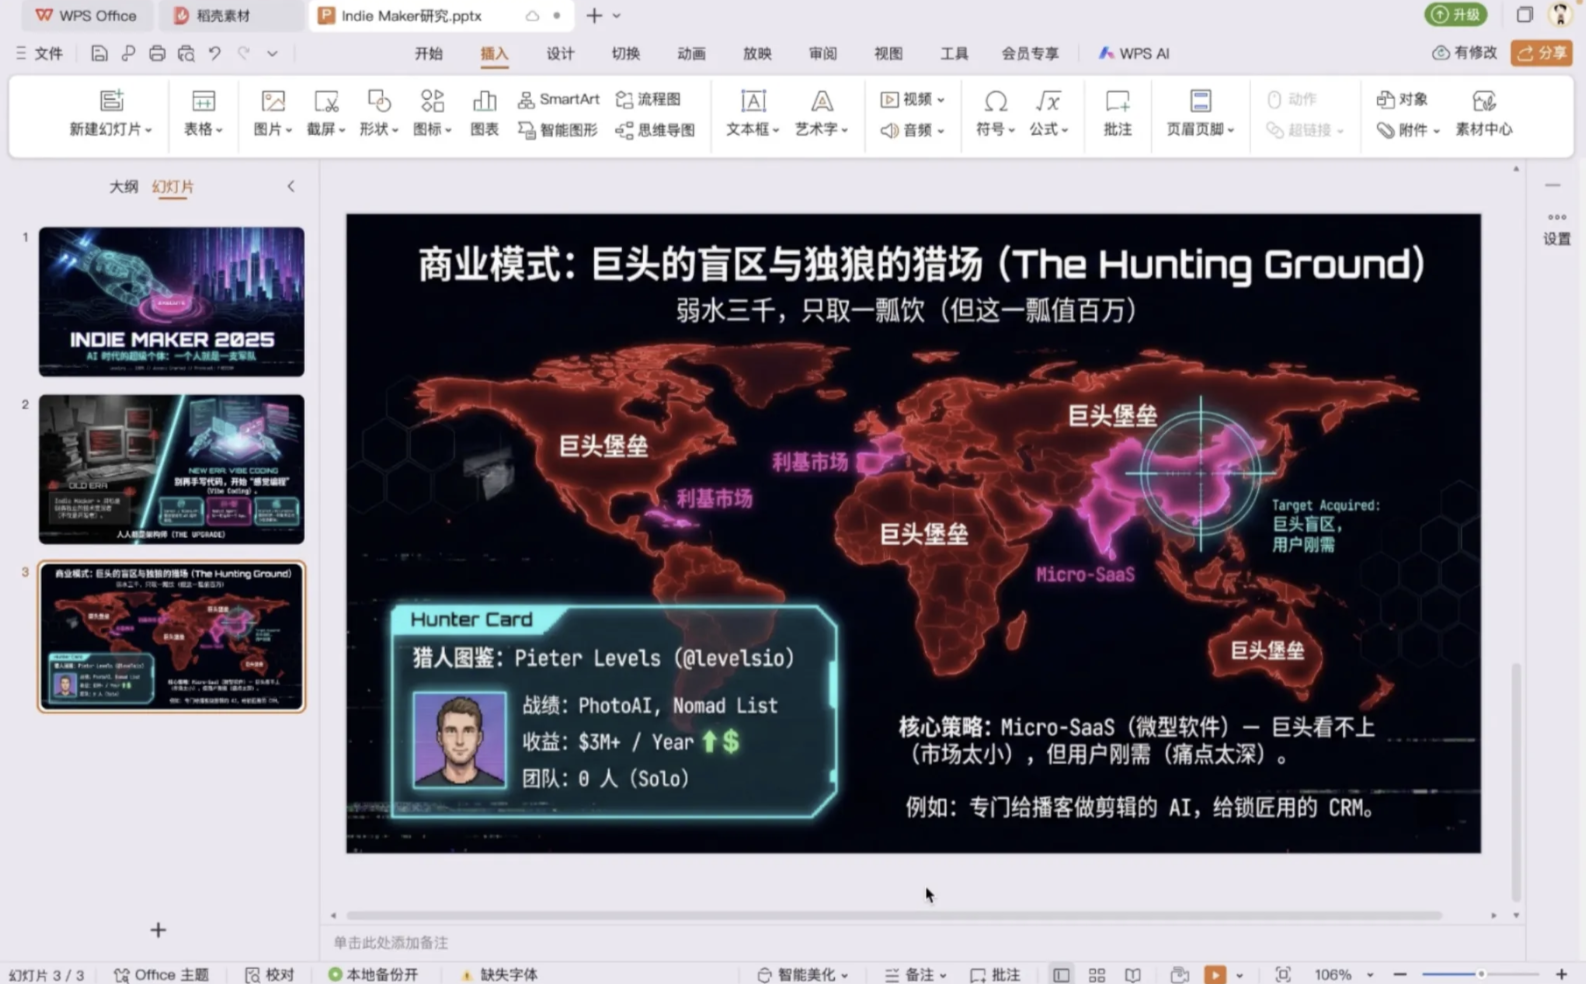The width and height of the screenshot is (1586, 984).
Task: Select slide 1 INDIE MAKER 2025 thumbnail
Action: point(172,302)
